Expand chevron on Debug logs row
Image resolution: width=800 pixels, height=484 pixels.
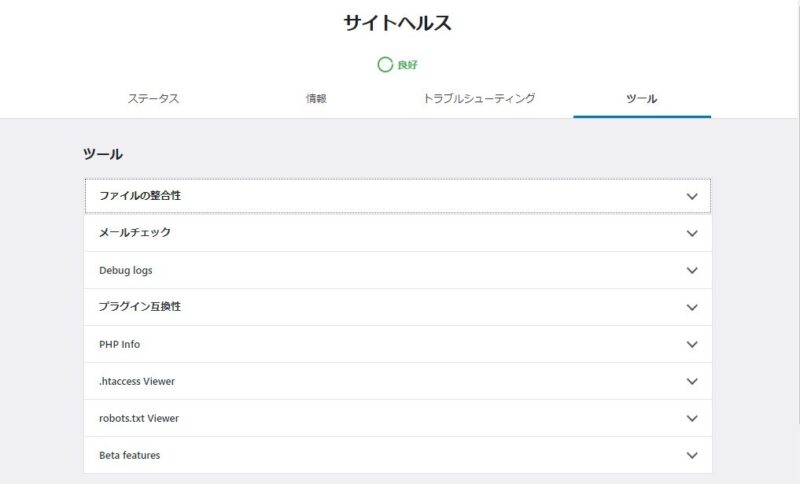[x=692, y=270]
